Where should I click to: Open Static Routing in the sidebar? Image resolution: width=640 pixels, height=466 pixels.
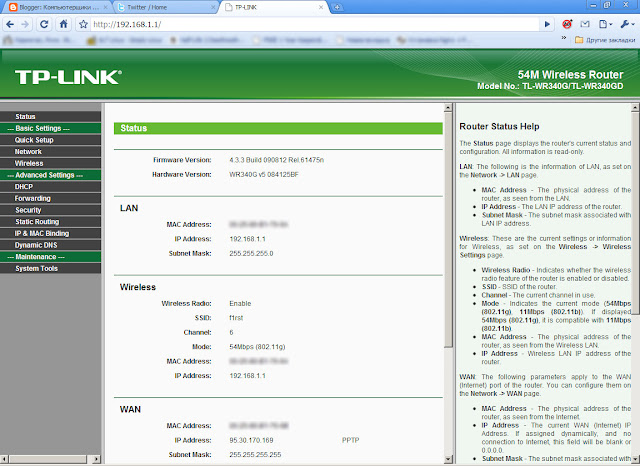pos(51,222)
